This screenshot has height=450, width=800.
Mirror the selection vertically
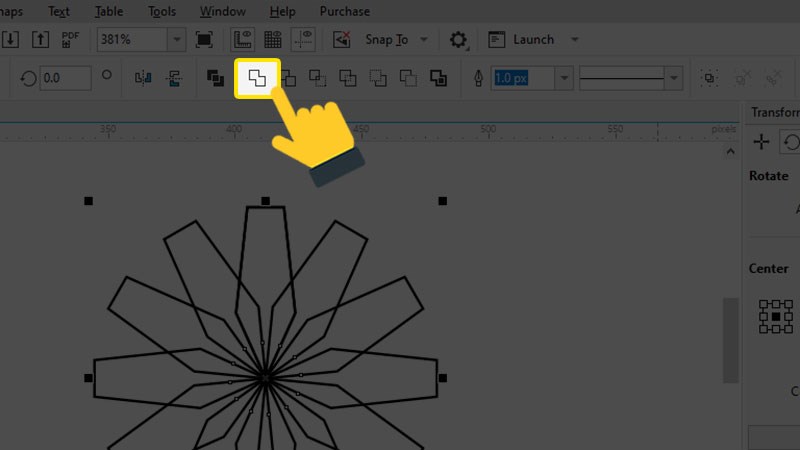(x=173, y=78)
